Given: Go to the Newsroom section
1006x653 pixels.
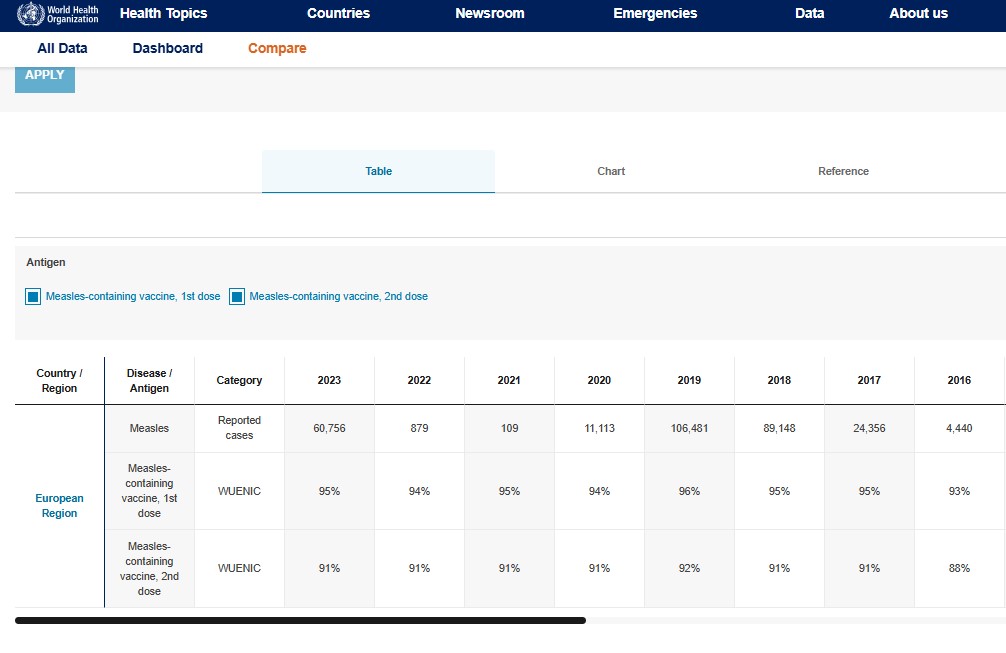Looking at the screenshot, I should pyautogui.click(x=491, y=14).
